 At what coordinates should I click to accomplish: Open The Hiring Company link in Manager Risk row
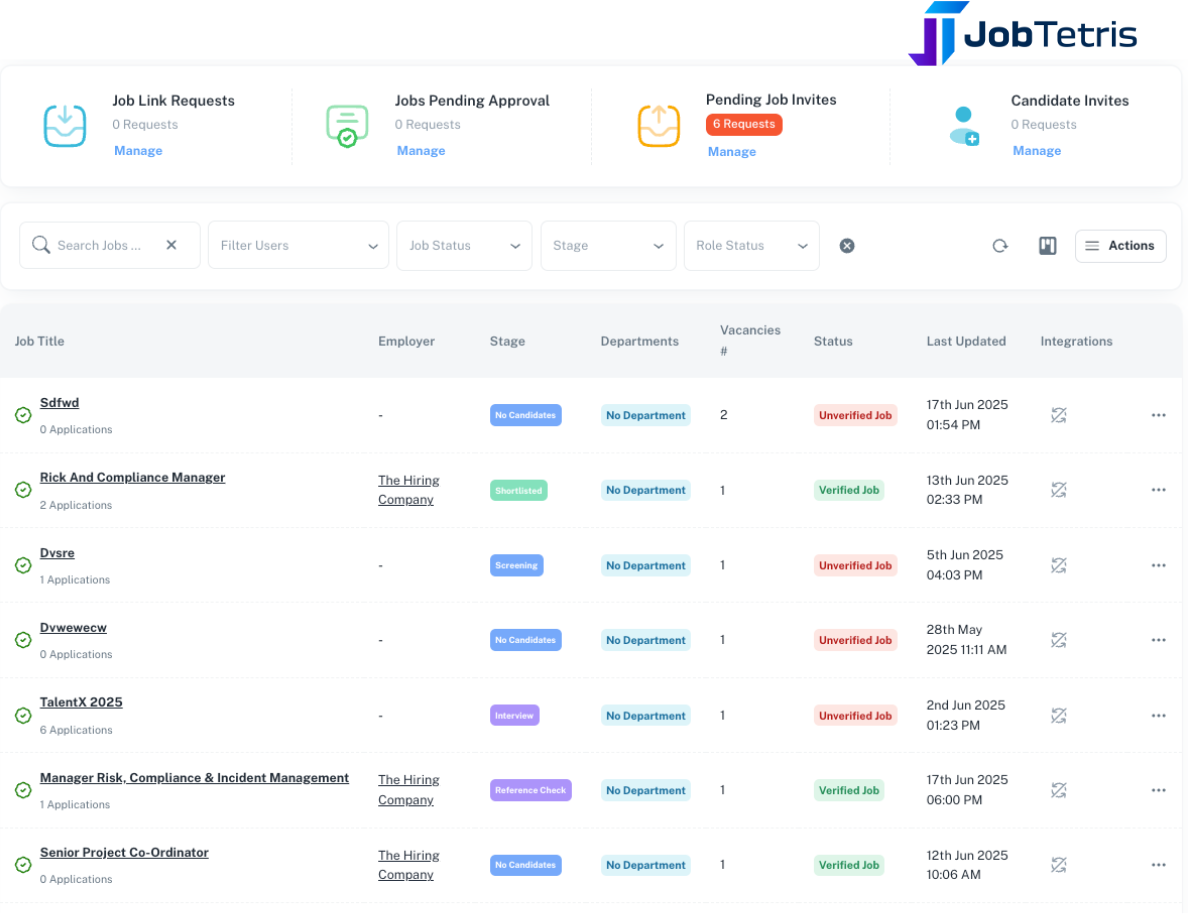tap(408, 790)
